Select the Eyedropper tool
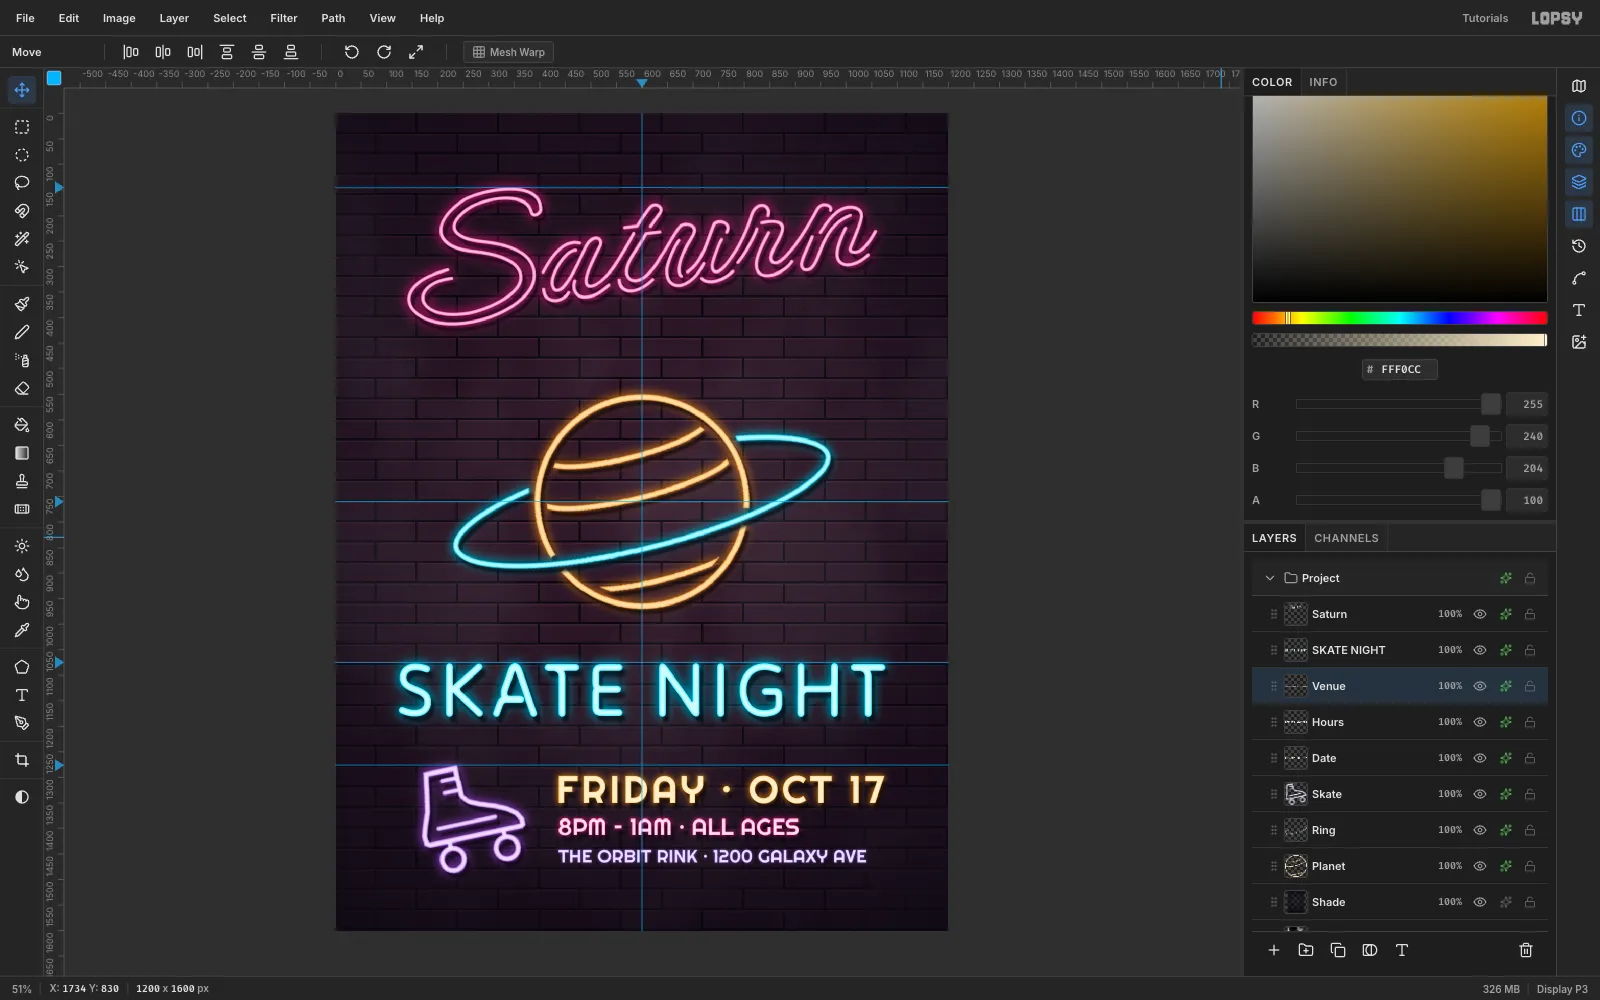 point(21,630)
